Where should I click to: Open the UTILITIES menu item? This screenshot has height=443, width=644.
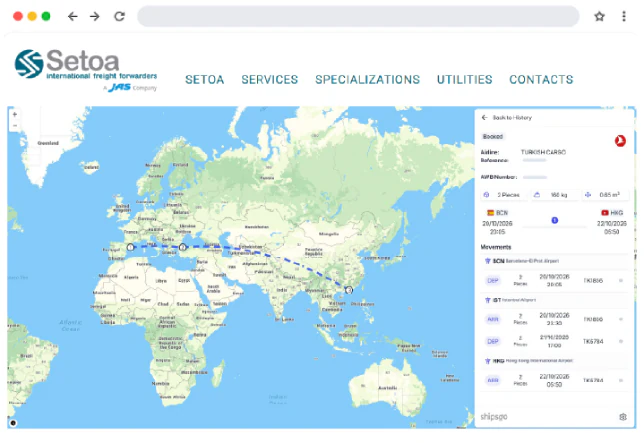[x=465, y=80]
